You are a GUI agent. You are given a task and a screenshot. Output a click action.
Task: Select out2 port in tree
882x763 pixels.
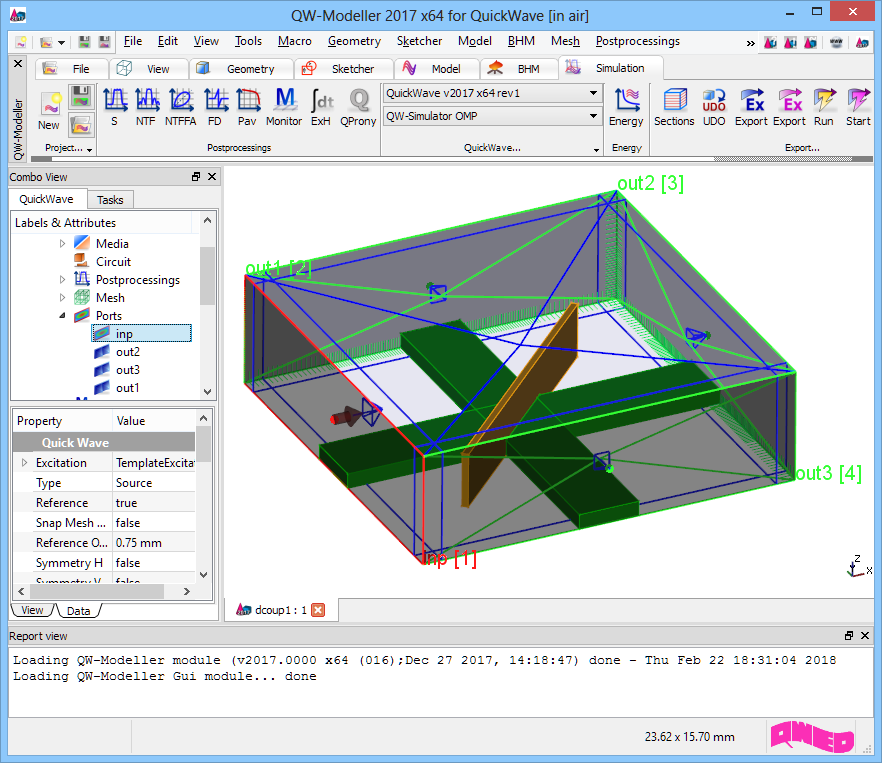pos(127,352)
